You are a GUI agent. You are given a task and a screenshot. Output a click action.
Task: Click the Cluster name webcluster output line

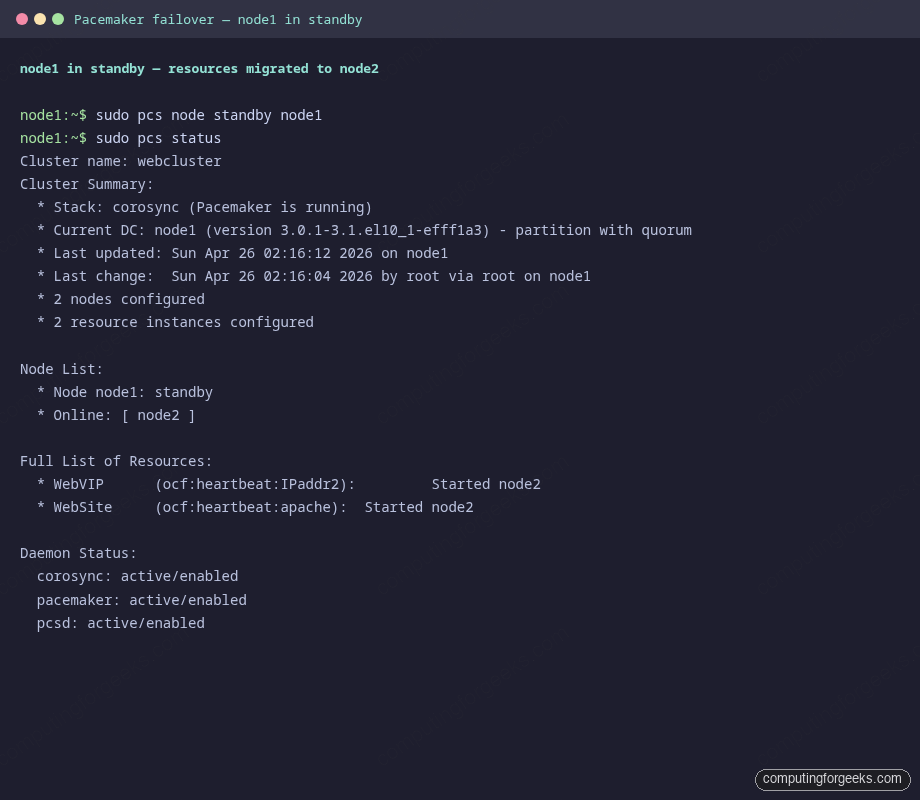[x=121, y=161]
